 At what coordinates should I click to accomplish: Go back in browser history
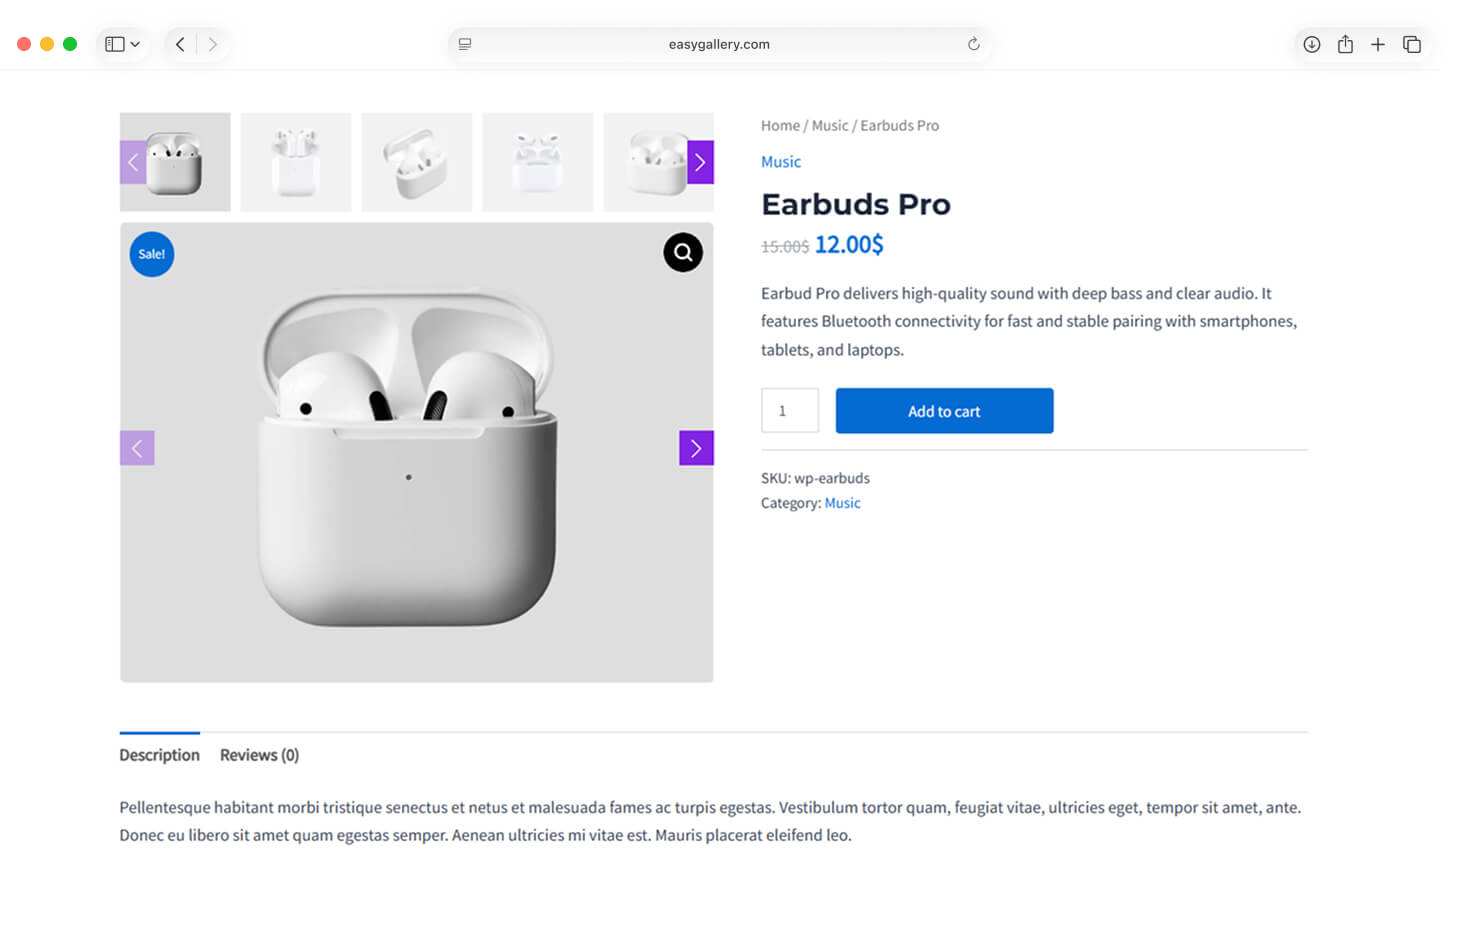[180, 44]
